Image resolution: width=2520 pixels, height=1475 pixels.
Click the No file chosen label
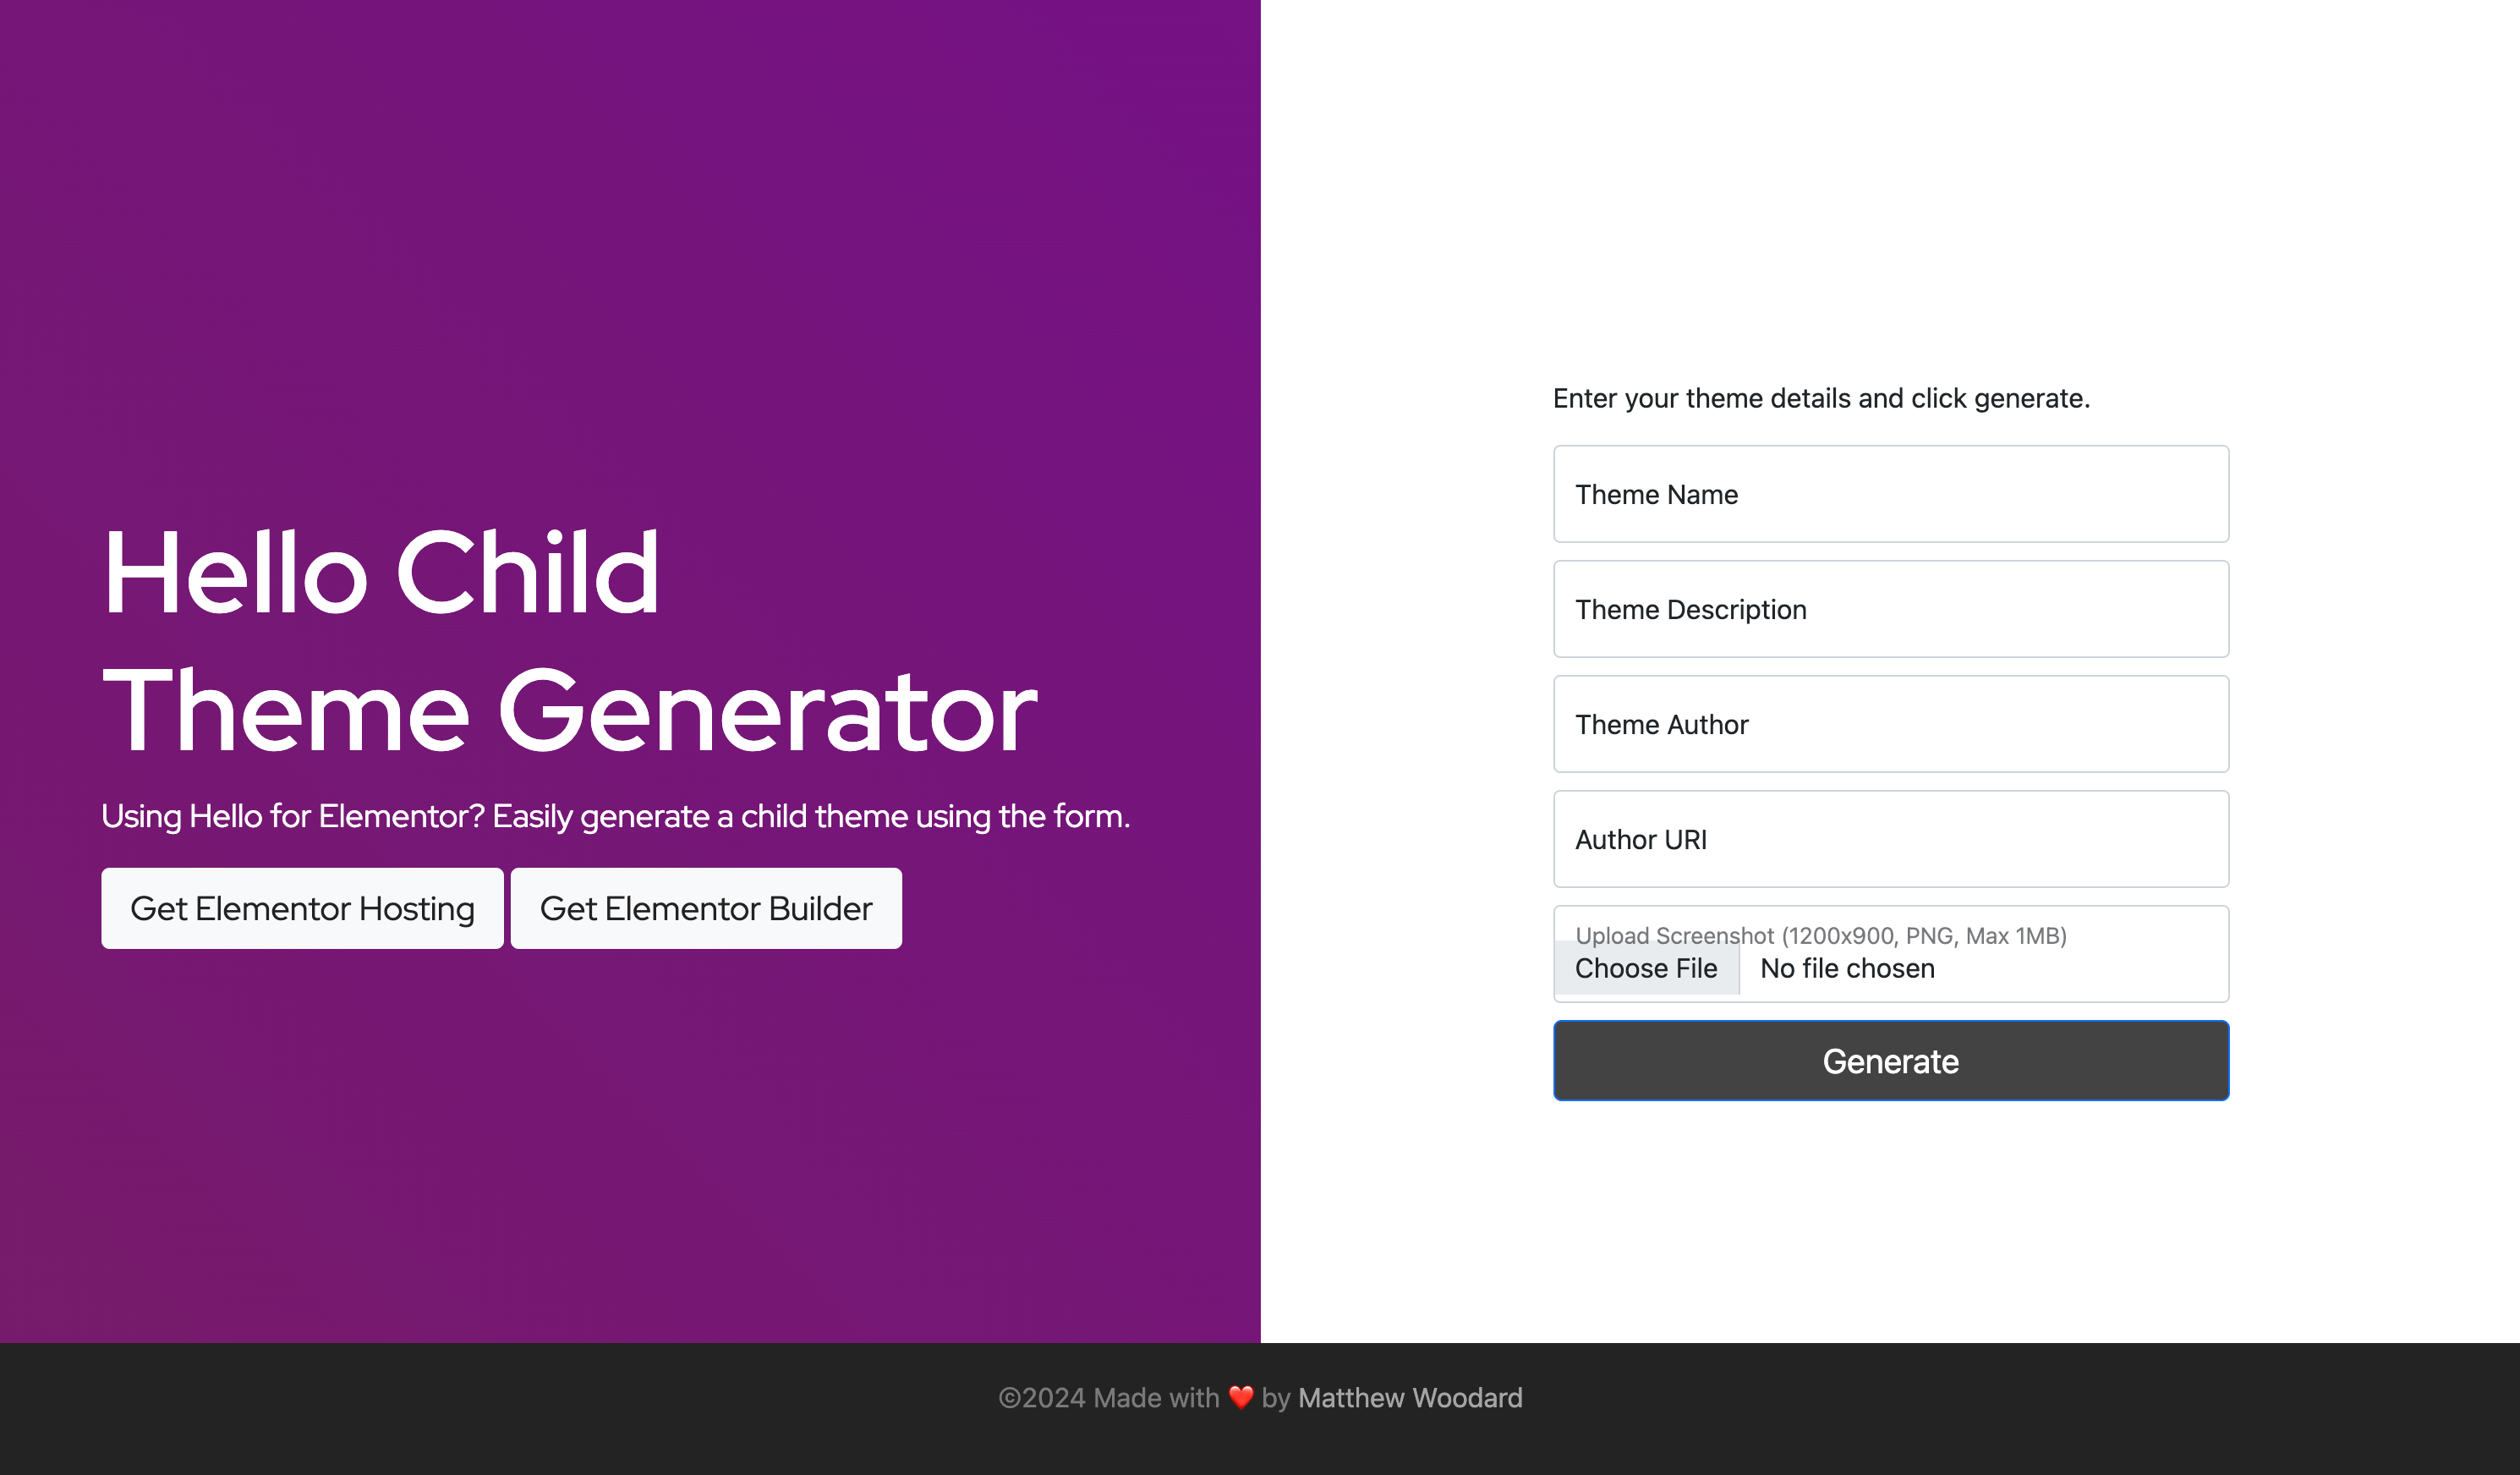pos(1845,968)
